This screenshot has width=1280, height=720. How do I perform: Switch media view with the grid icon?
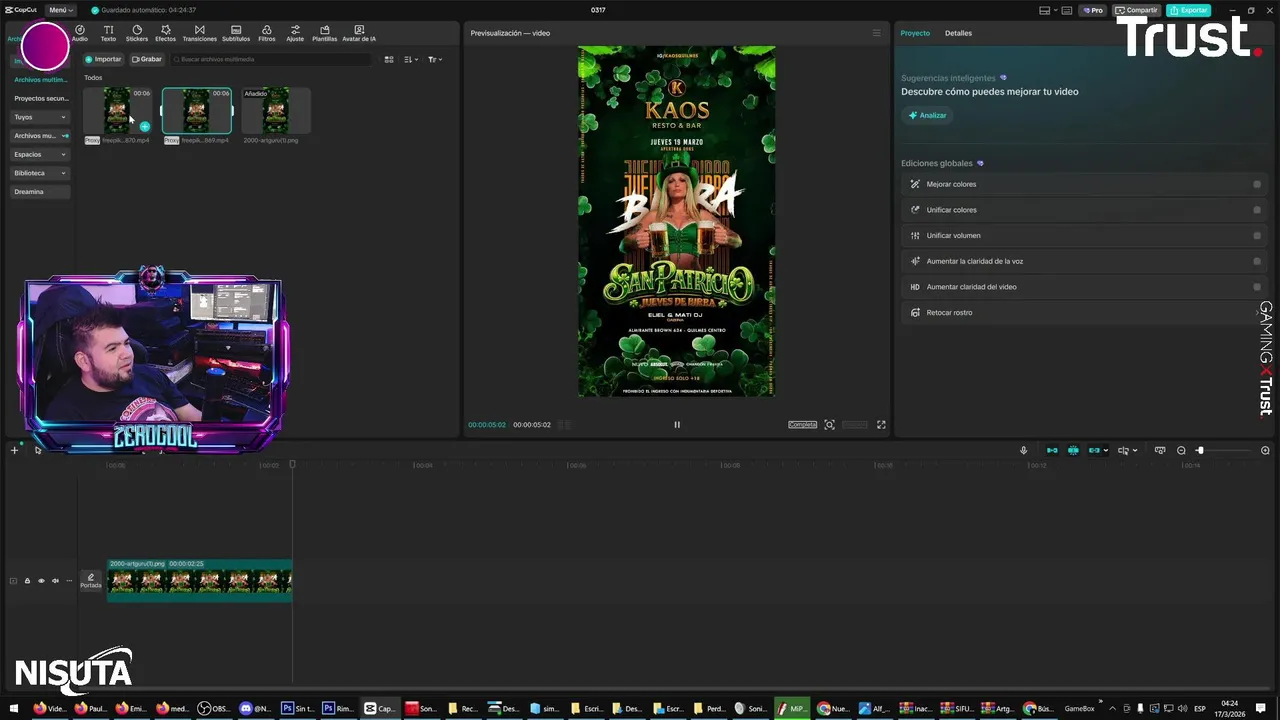coord(389,59)
